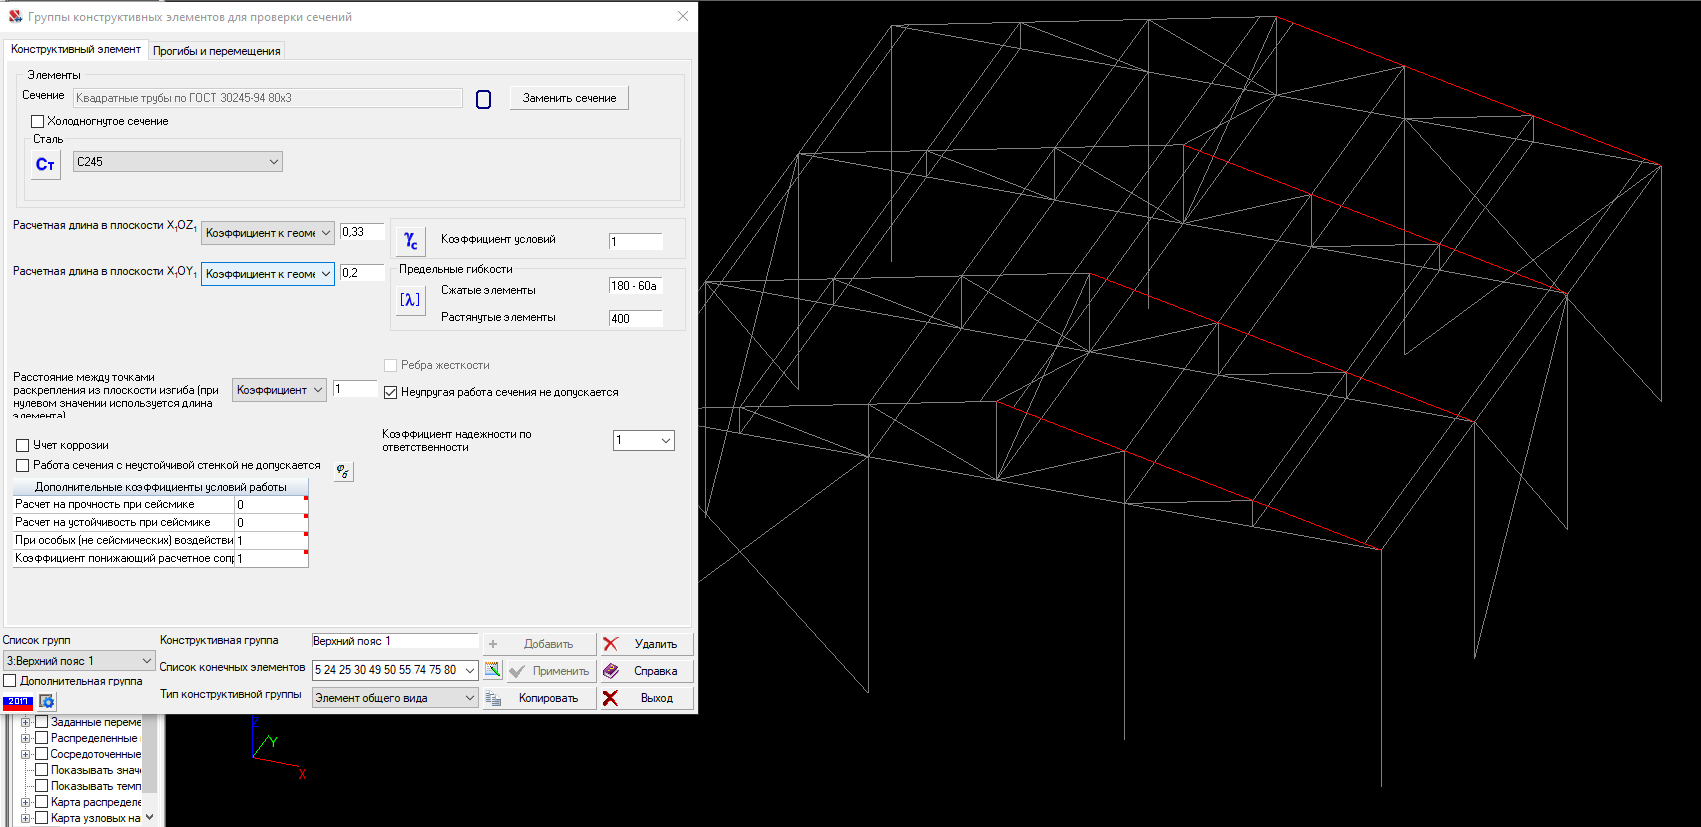Click the Добавить button
1701x827 pixels.
pyautogui.click(x=540, y=644)
